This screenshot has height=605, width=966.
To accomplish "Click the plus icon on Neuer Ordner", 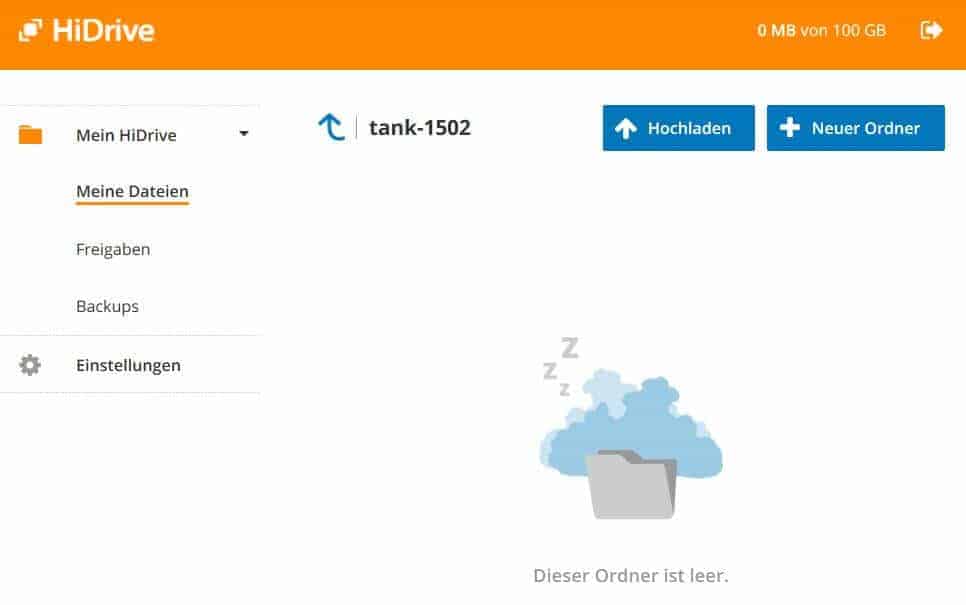I will (x=789, y=128).
